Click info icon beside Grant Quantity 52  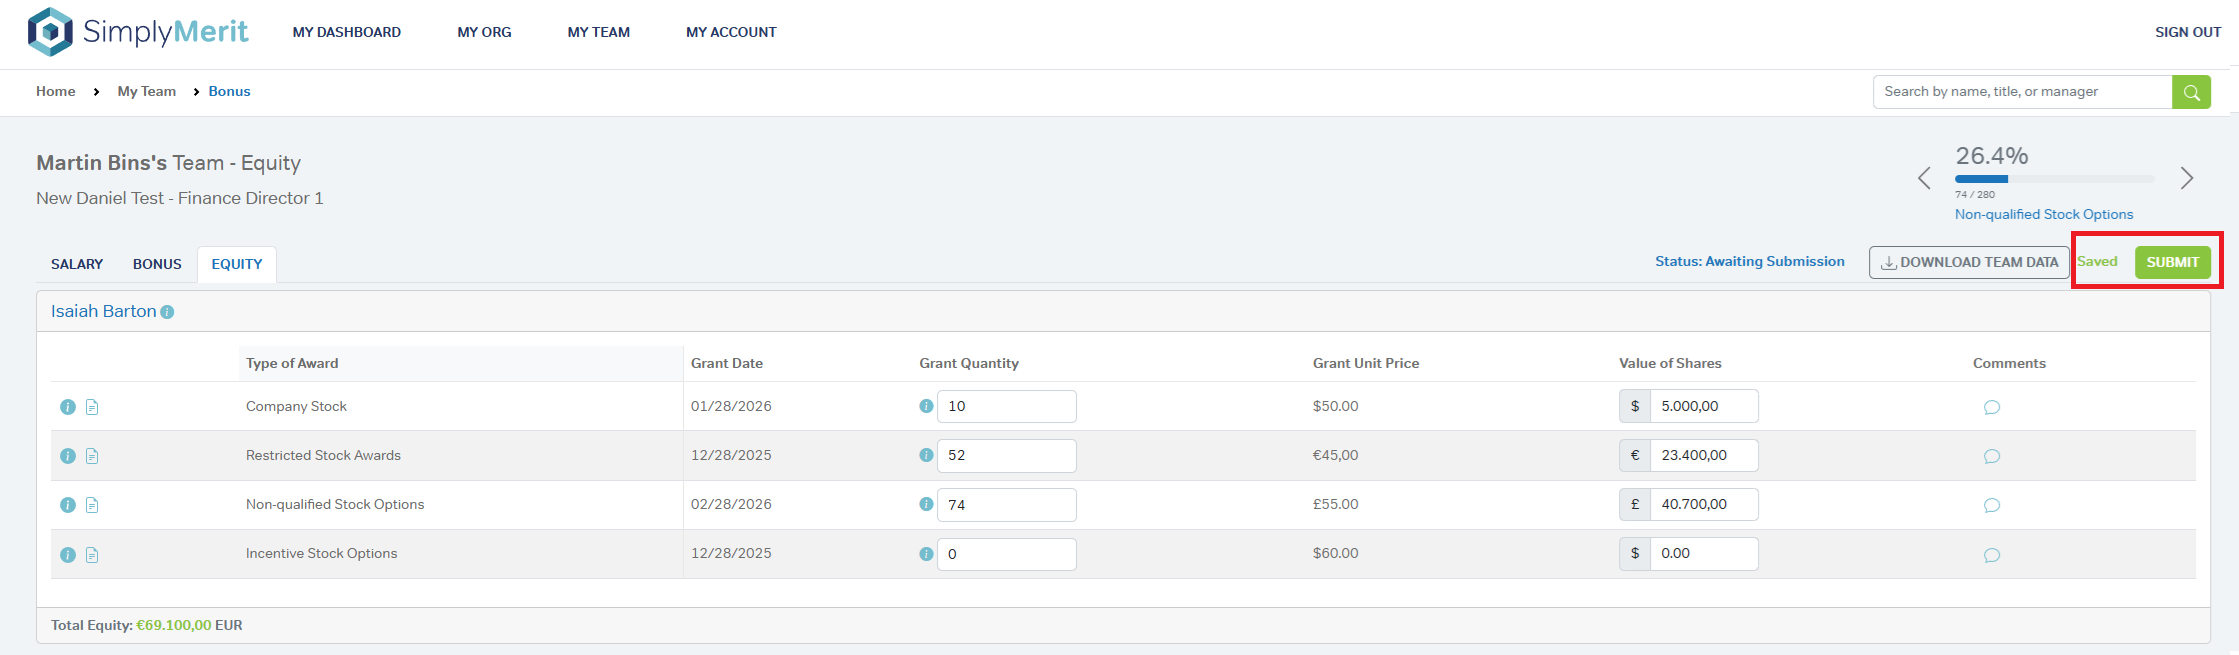(x=926, y=455)
